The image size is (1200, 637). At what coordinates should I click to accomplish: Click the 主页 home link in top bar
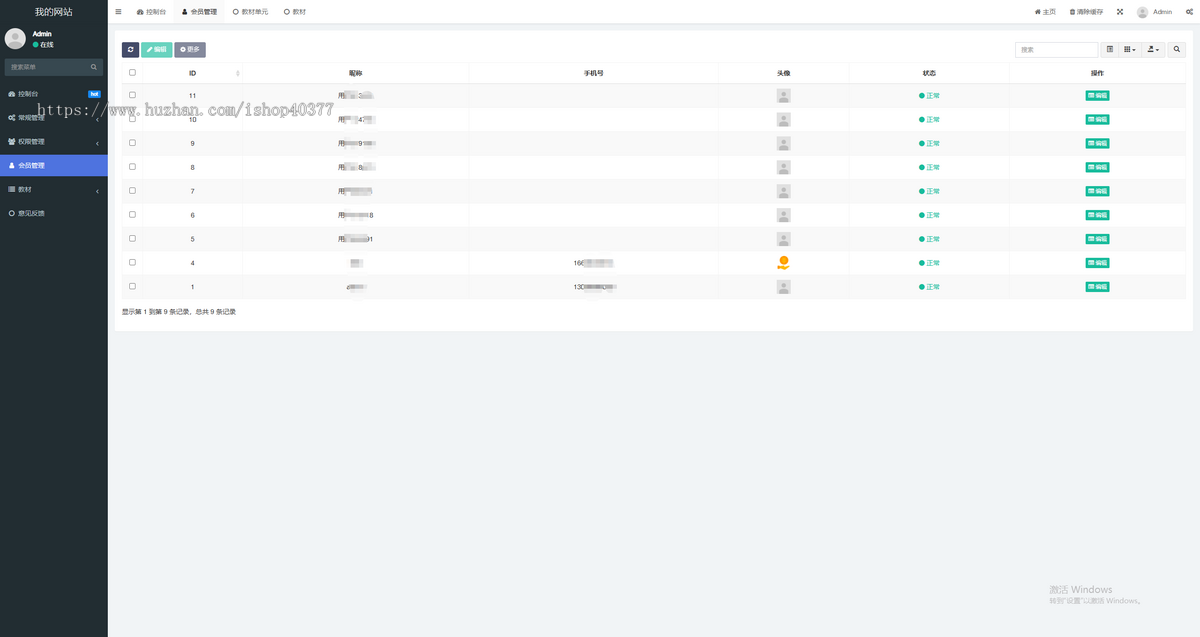[x=1045, y=12]
